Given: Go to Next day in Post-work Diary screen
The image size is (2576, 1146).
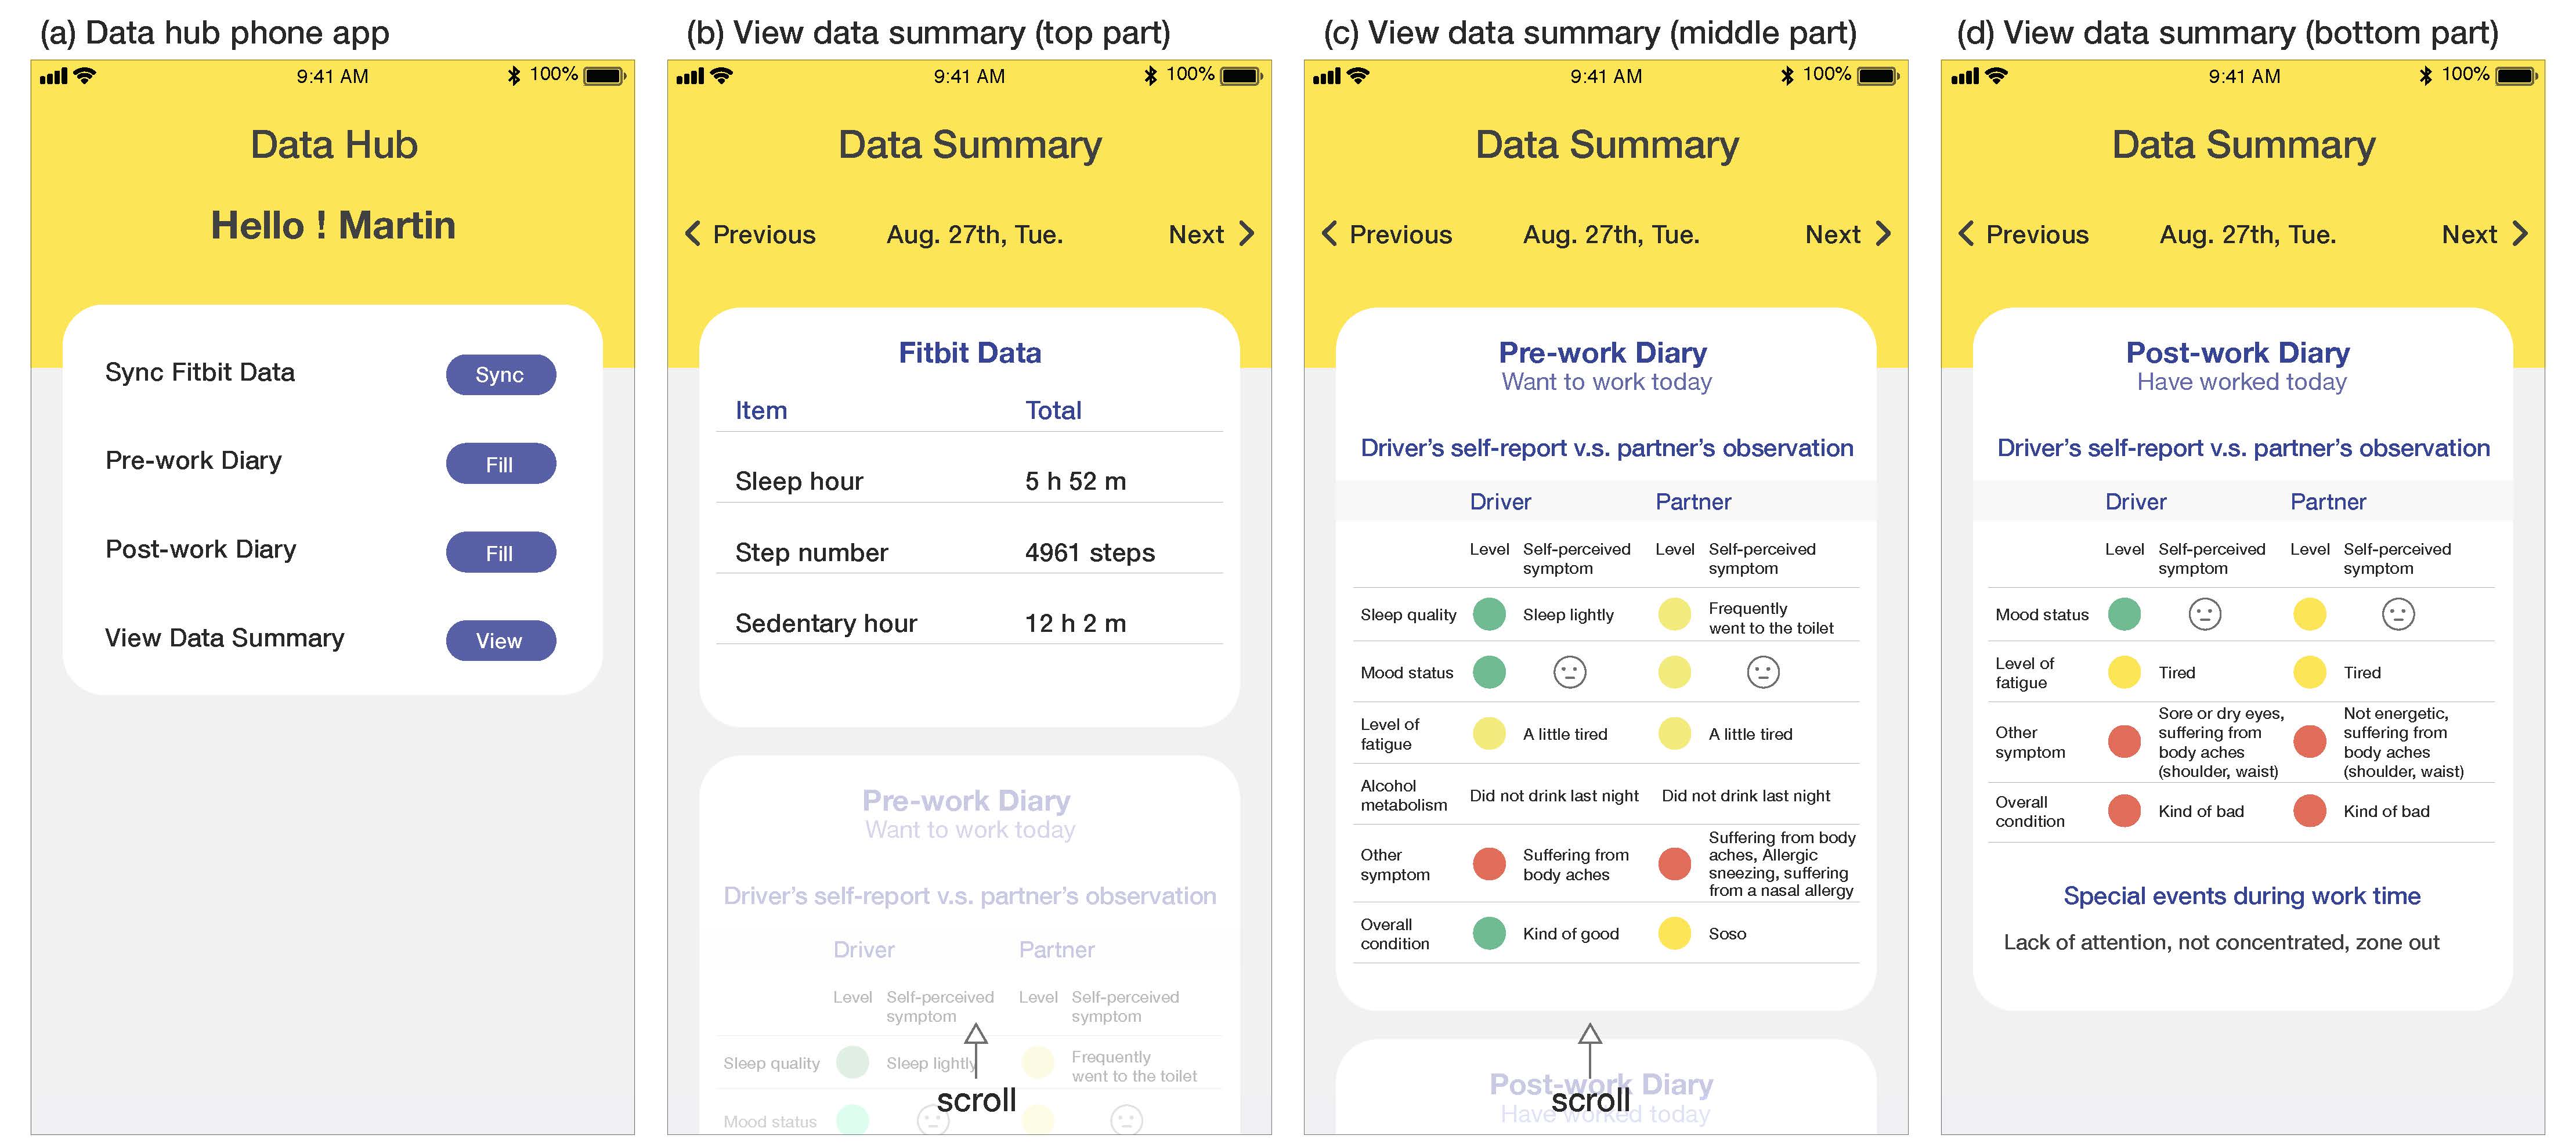Looking at the screenshot, I should 2485,234.
